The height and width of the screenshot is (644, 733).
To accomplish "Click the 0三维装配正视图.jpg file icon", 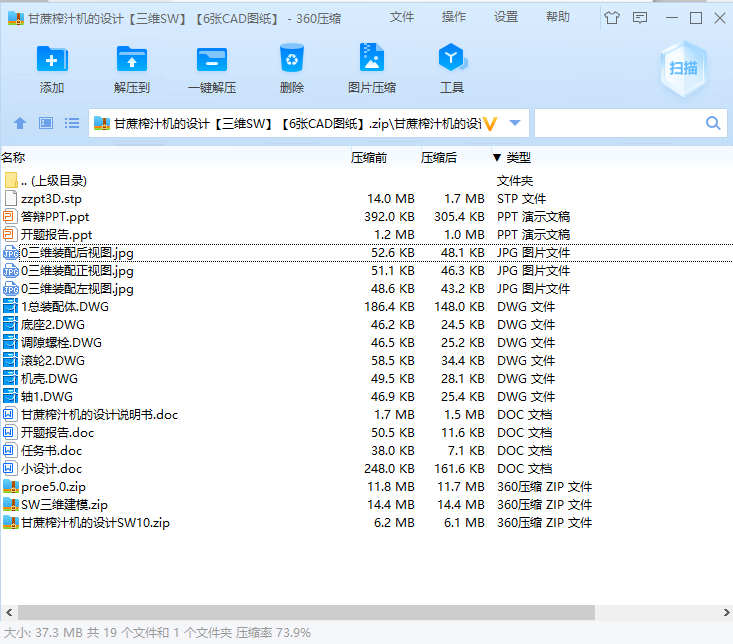I will point(10,271).
